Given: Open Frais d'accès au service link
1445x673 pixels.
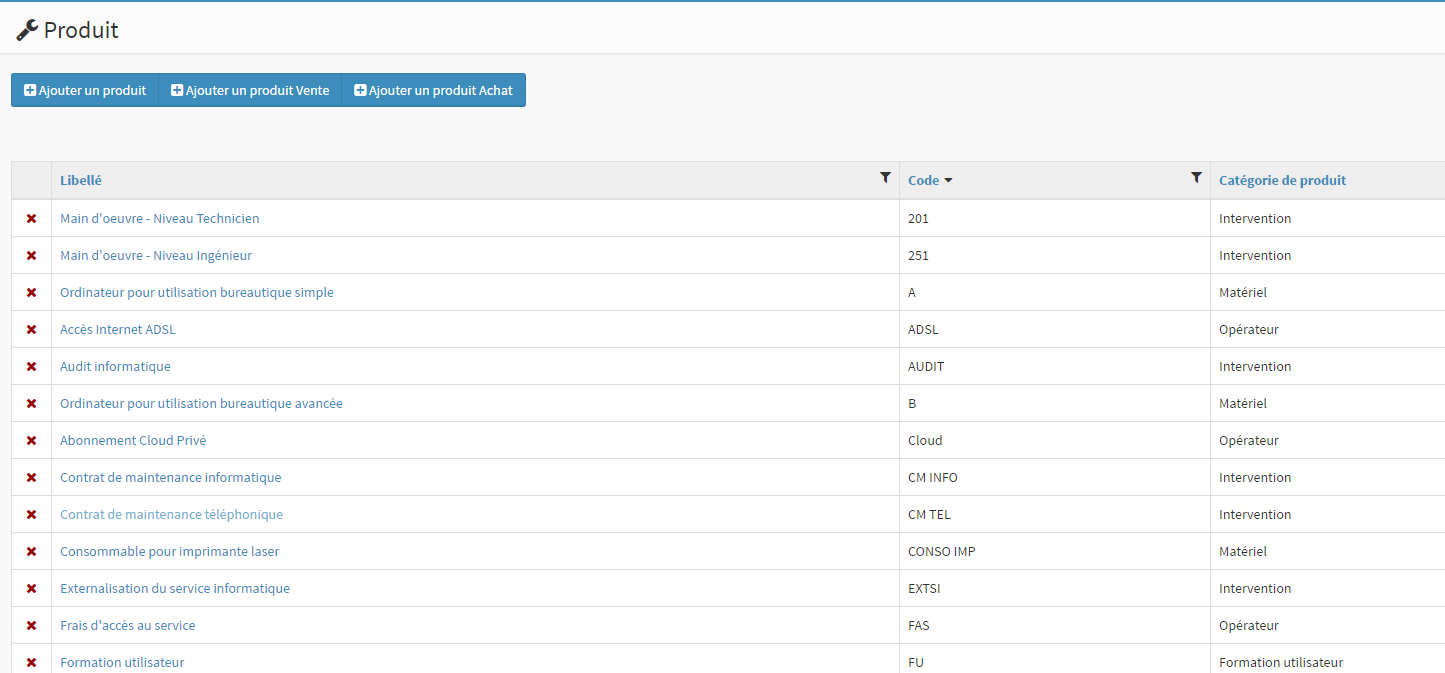Looking at the screenshot, I should [x=128, y=625].
